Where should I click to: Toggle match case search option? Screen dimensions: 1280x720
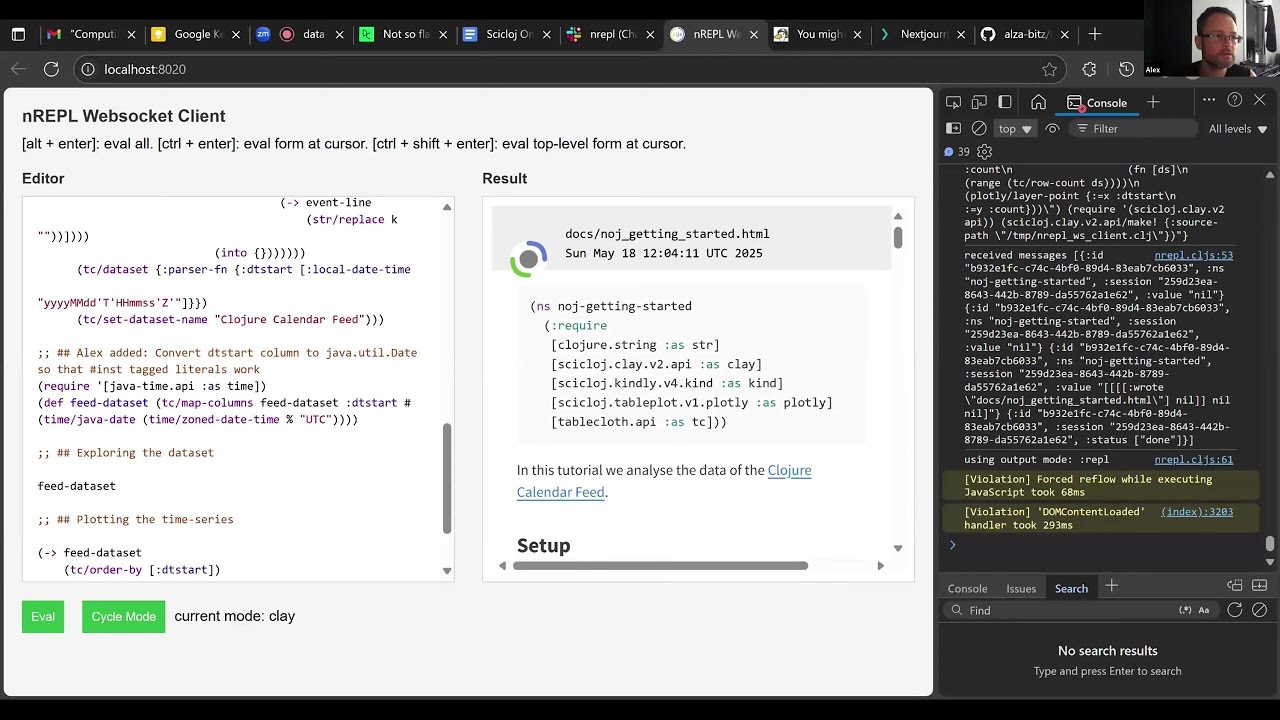click(1204, 610)
